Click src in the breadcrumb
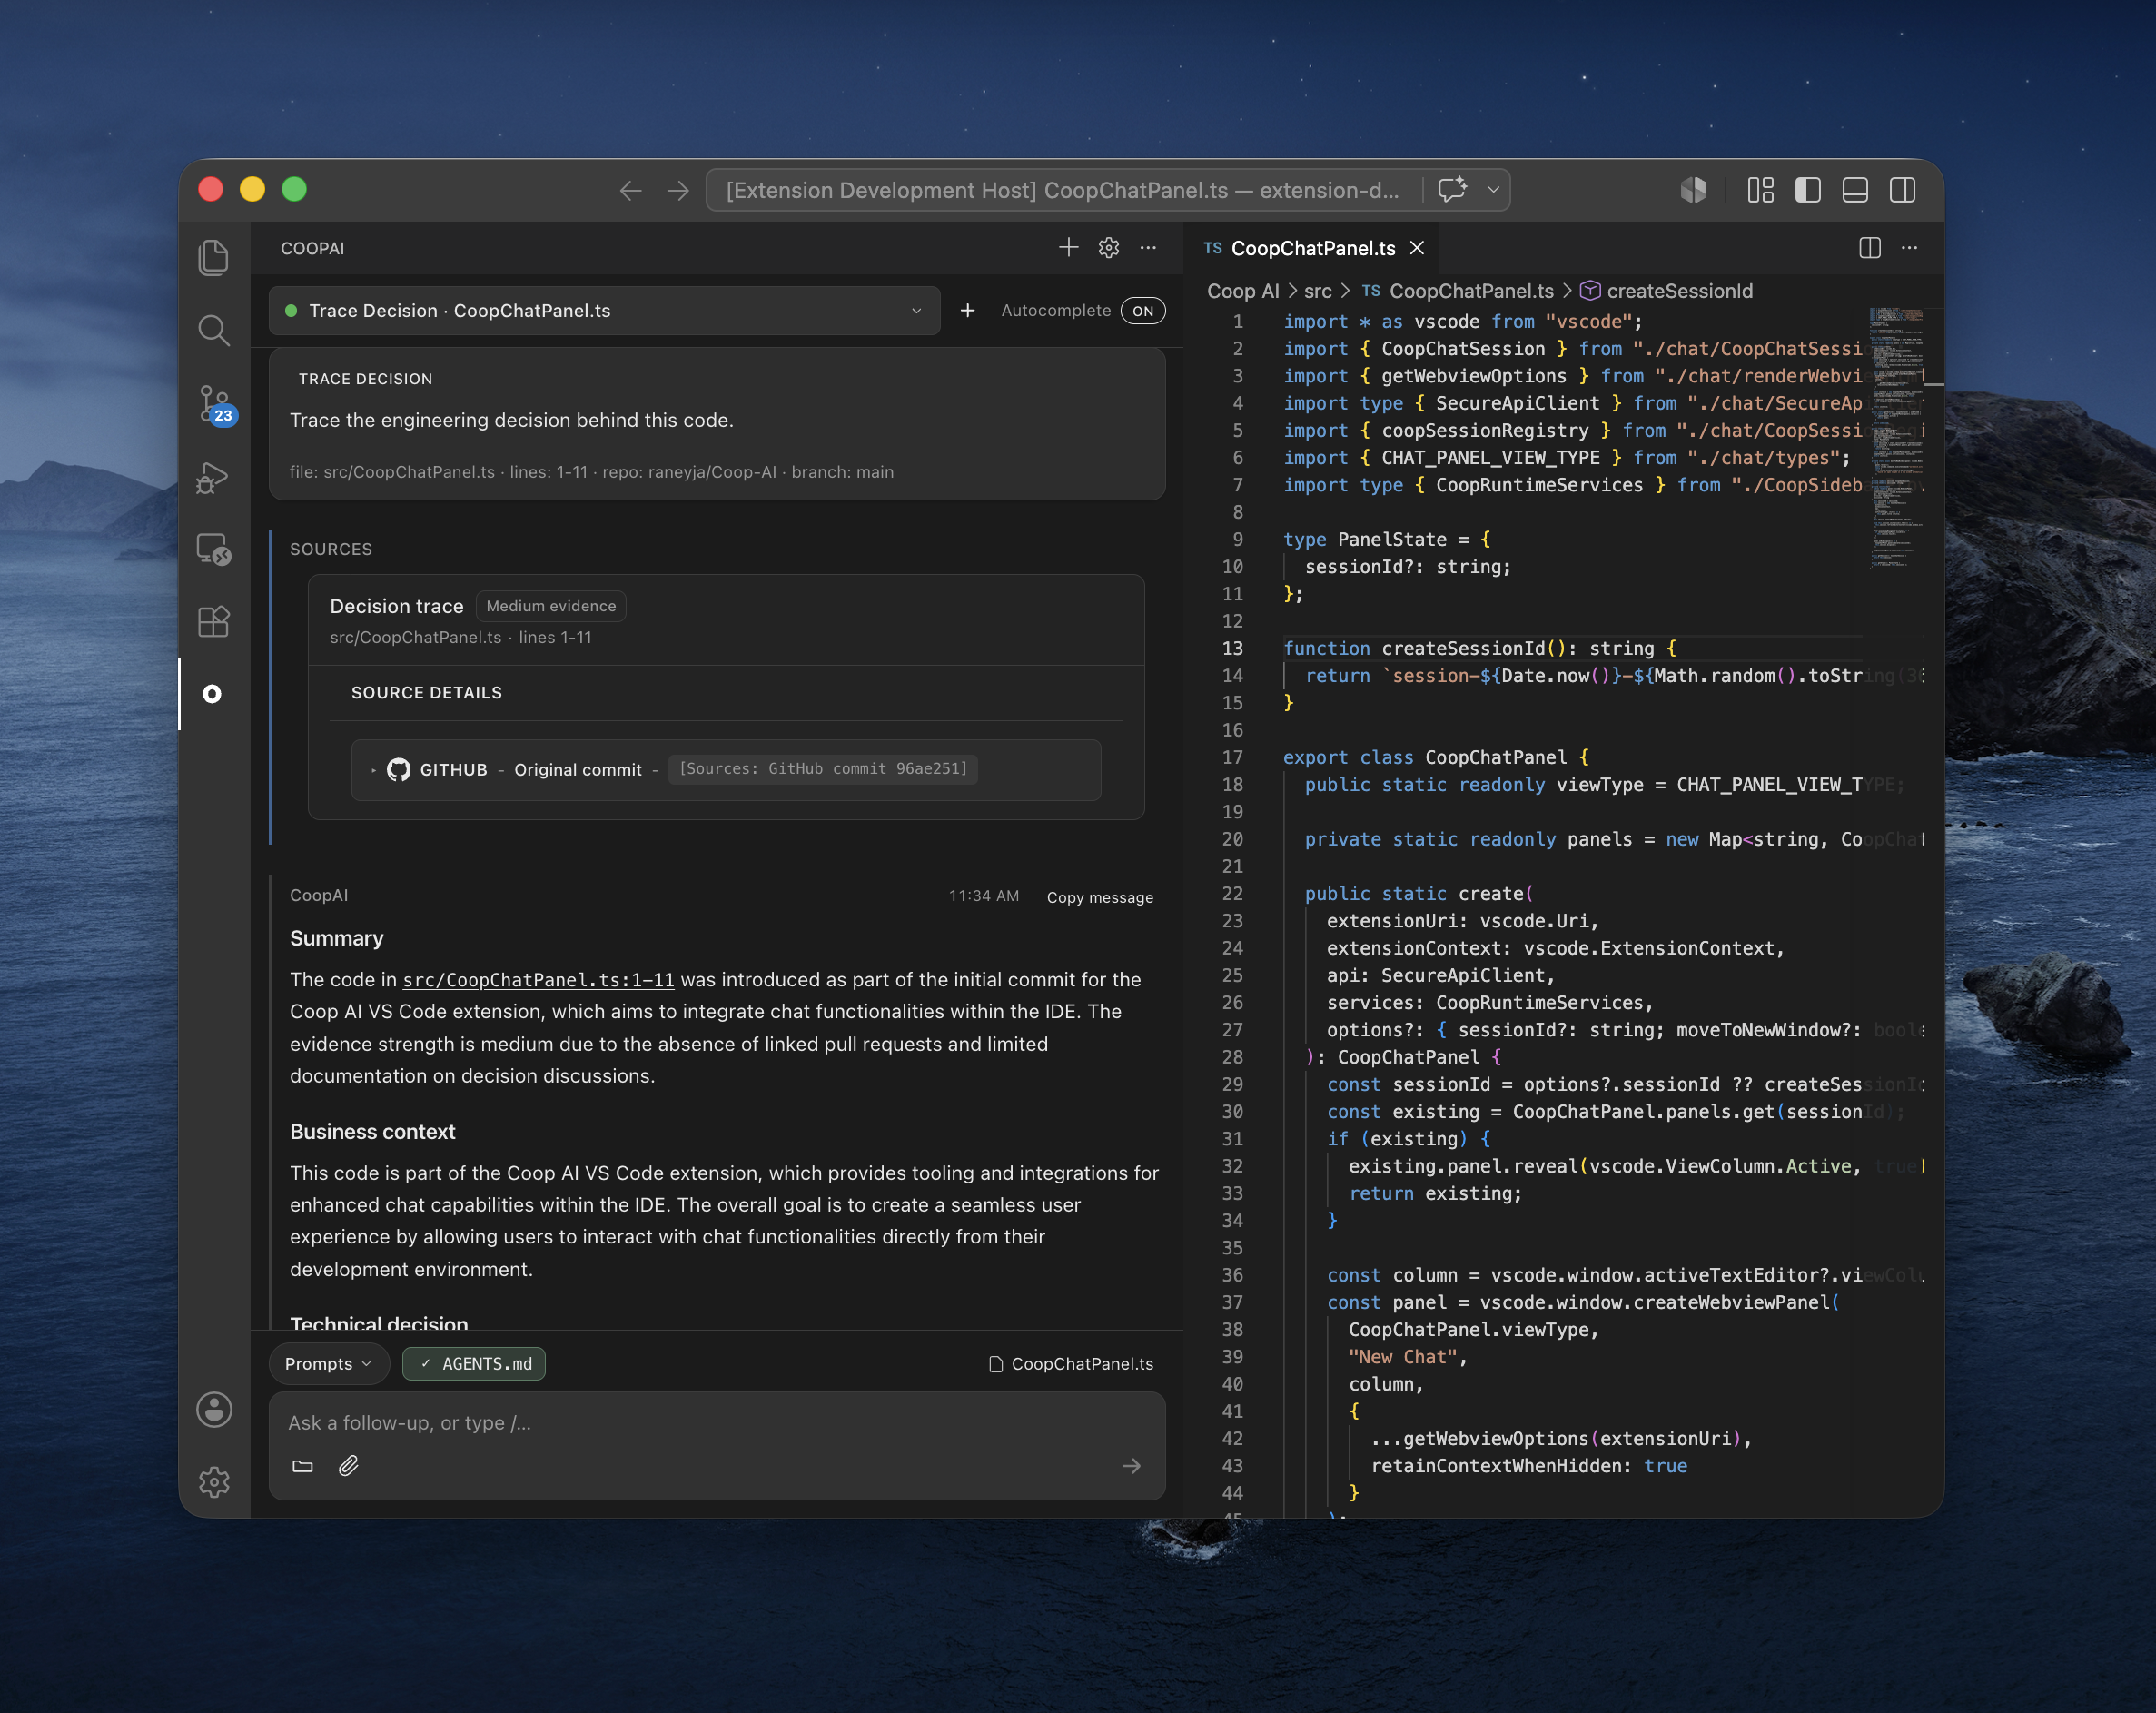The image size is (2156, 1713). tap(1317, 291)
